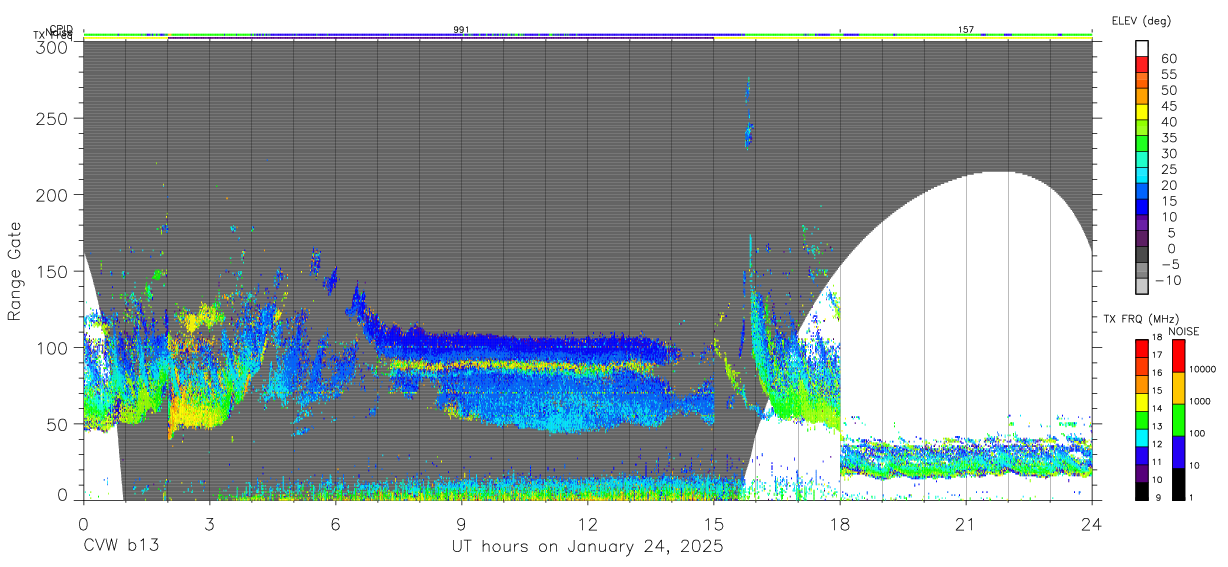Click the cyan 12 MHz frequency swatch
This screenshot has height=567, width=1228.
coord(1142,437)
